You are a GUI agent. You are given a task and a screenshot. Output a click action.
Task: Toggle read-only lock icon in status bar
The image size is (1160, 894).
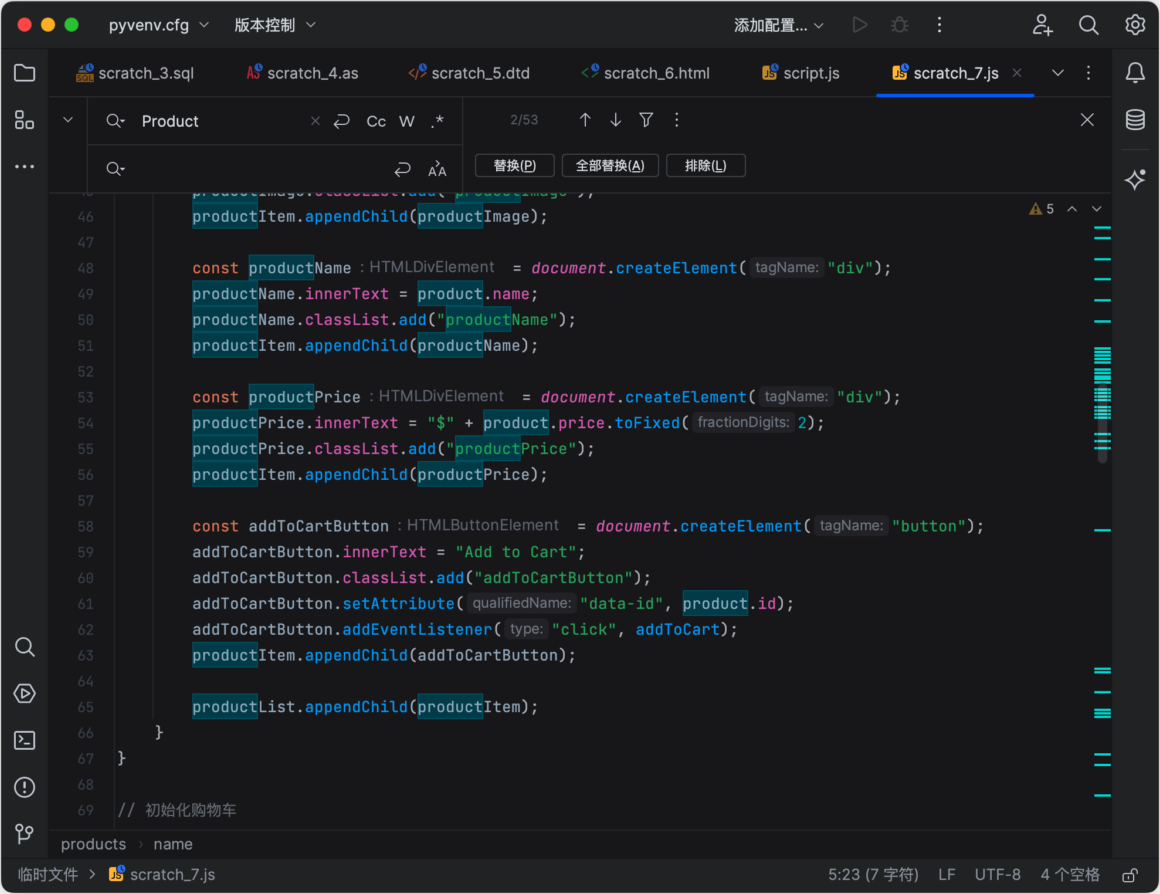pos(1130,875)
